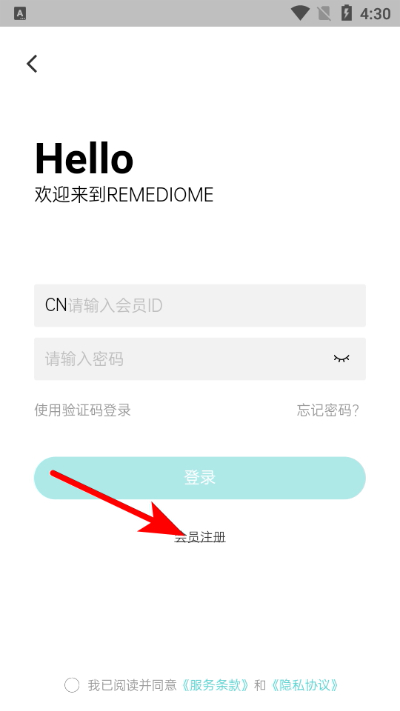Tap the keyboard A icon in the status bar

(x=20, y=14)
